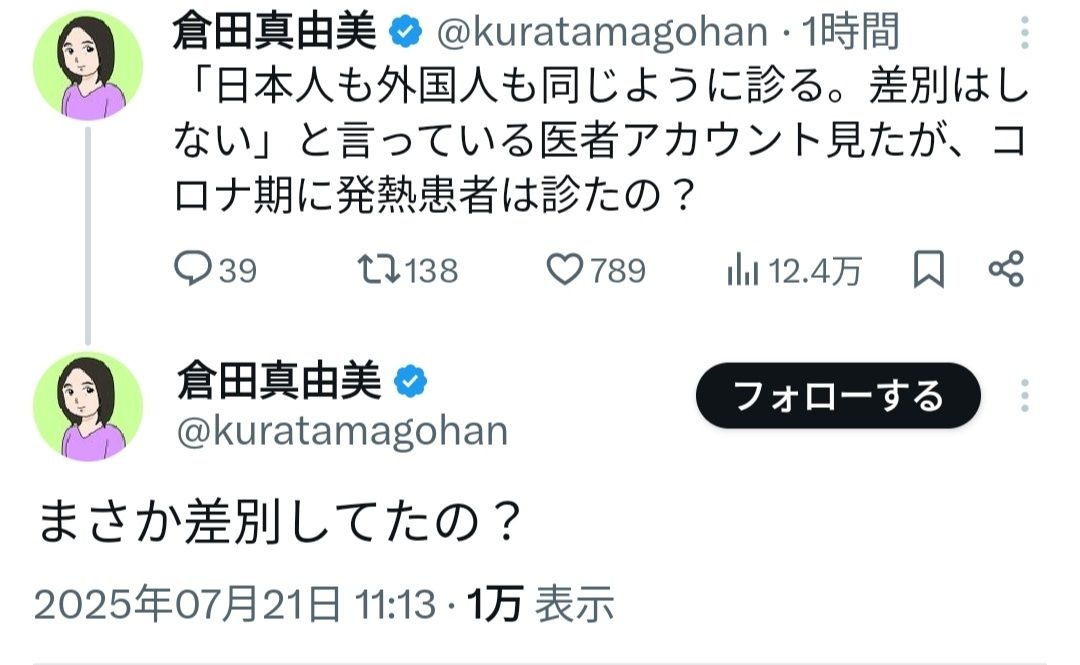1080x665 pixels.
Task: Open 倉田真由美 profile from top post name
Action: coord(277,33)
